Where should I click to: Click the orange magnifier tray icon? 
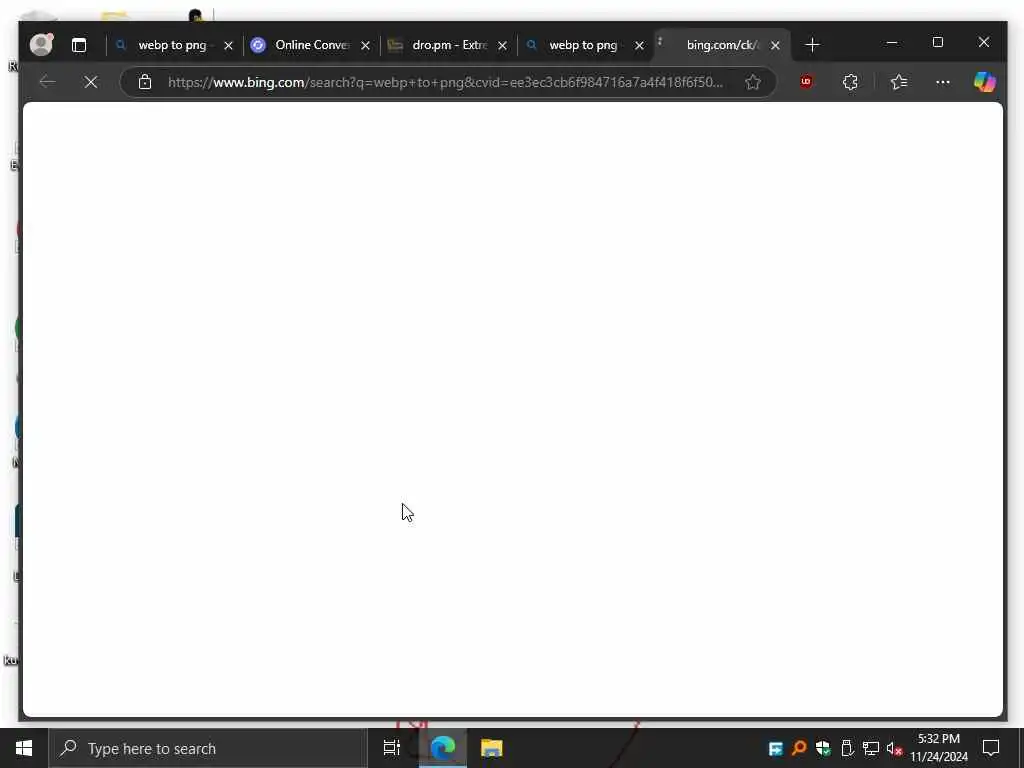pyautogui.click(x=799, y=748)
